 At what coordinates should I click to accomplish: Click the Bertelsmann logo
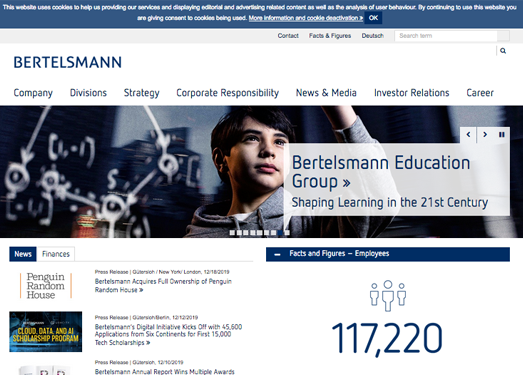point(67,62)
